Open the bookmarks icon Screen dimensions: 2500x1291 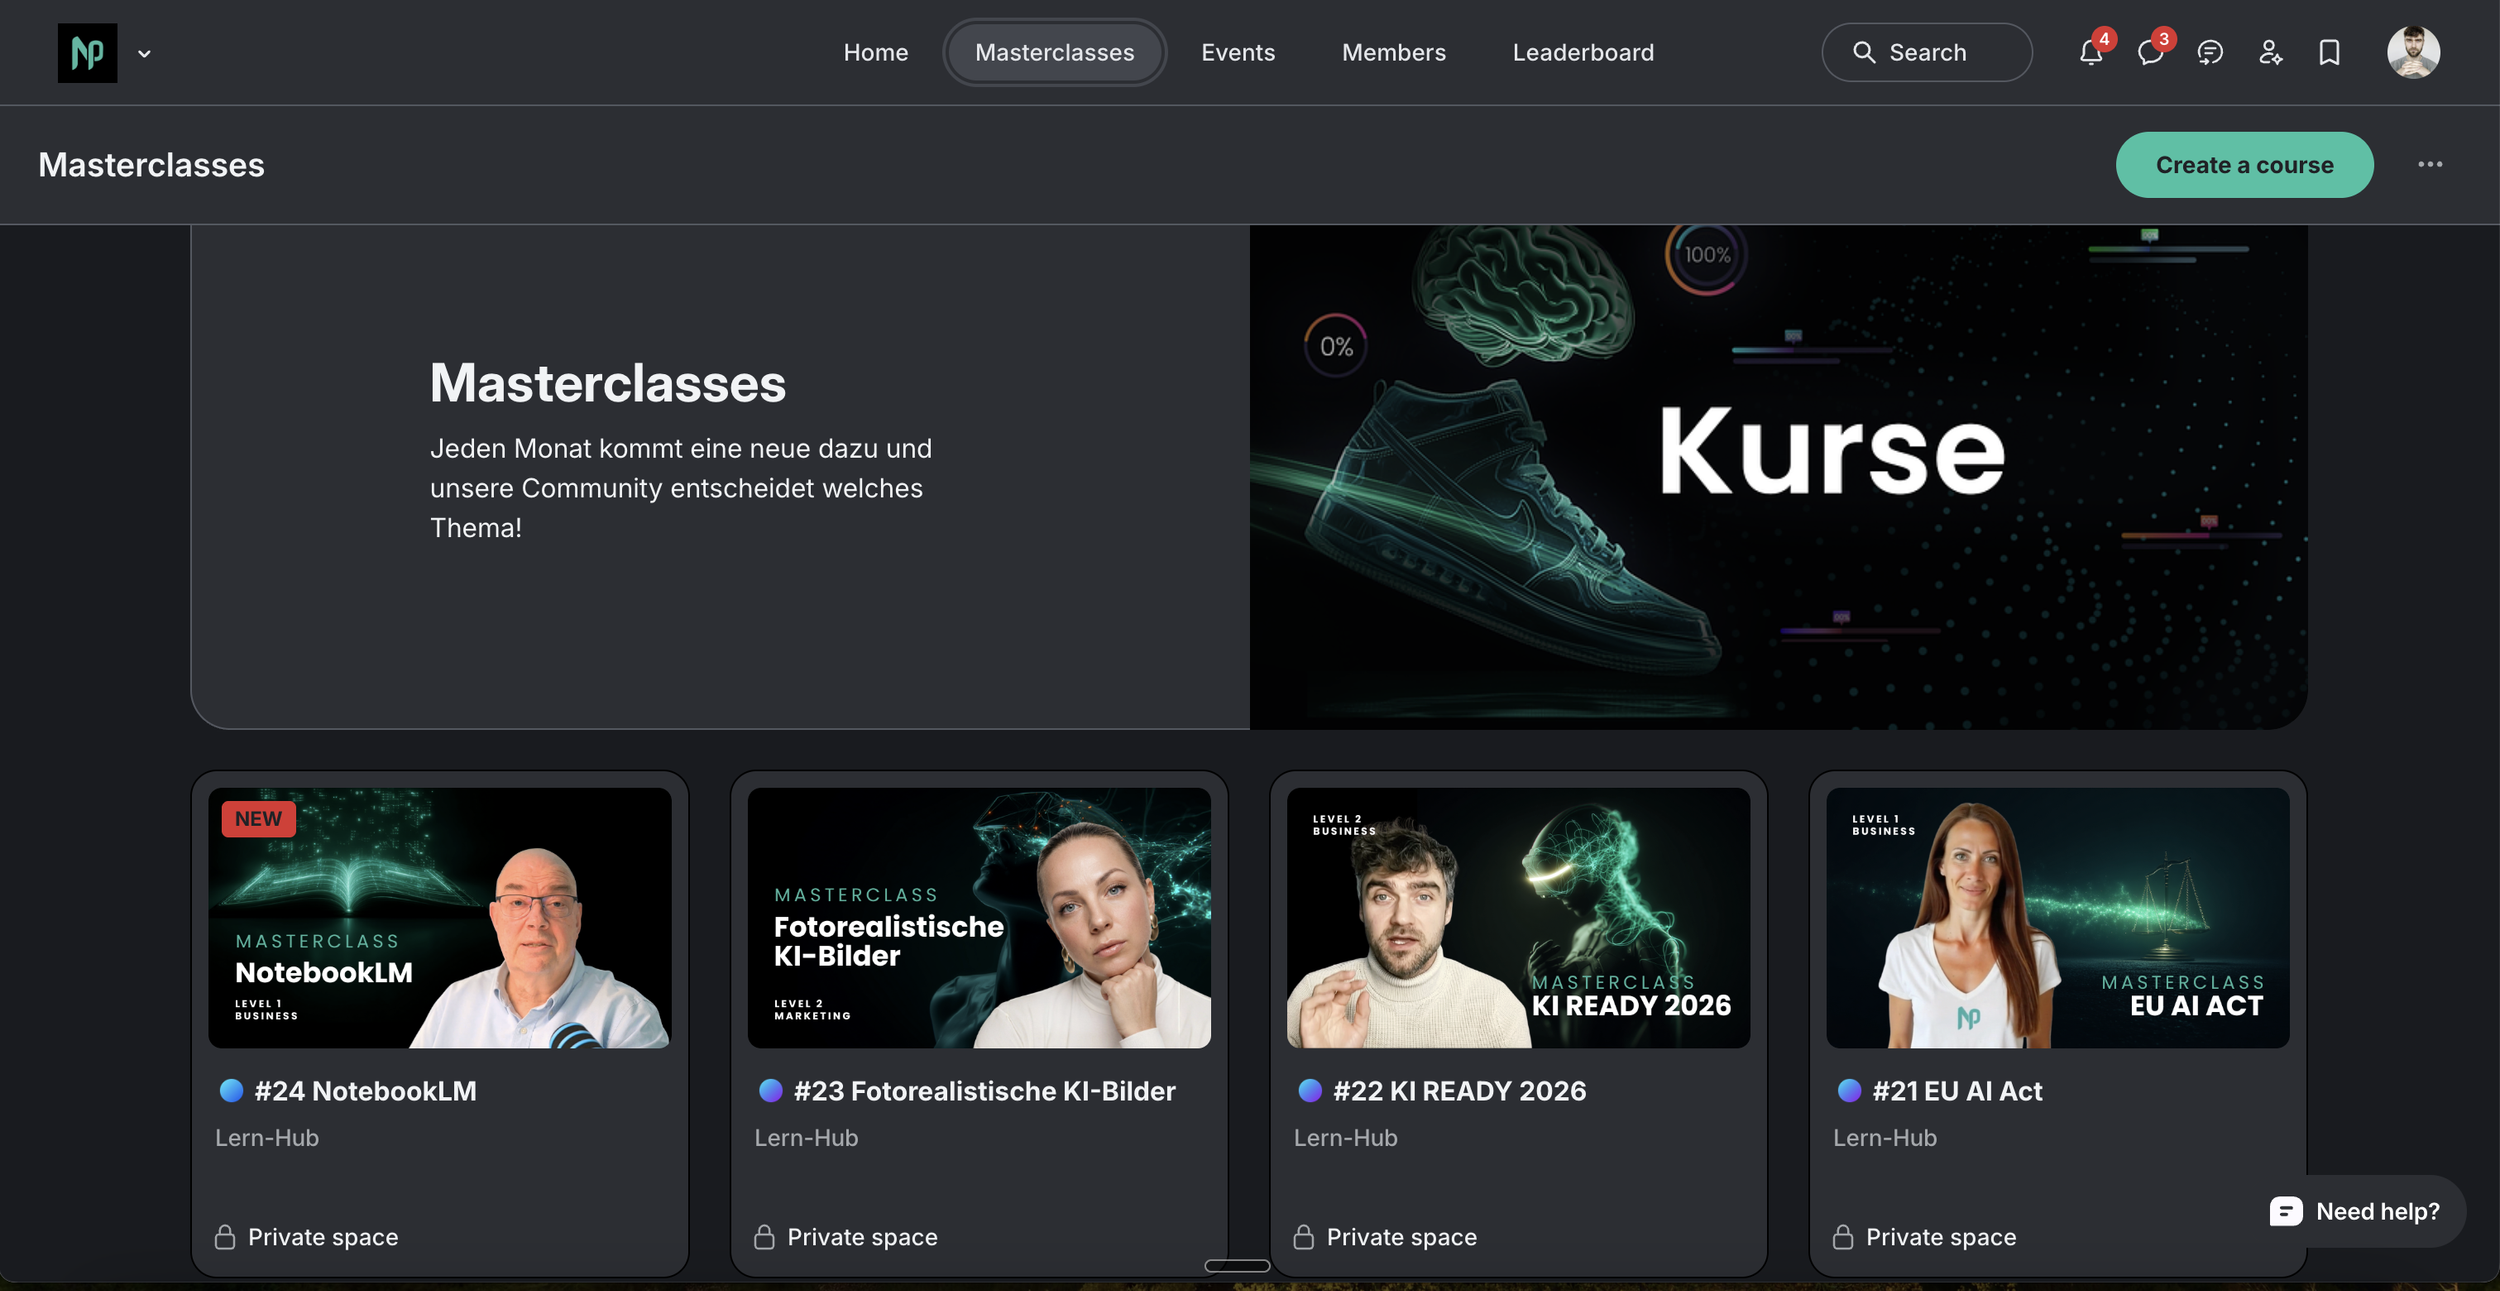(2330, 53)
